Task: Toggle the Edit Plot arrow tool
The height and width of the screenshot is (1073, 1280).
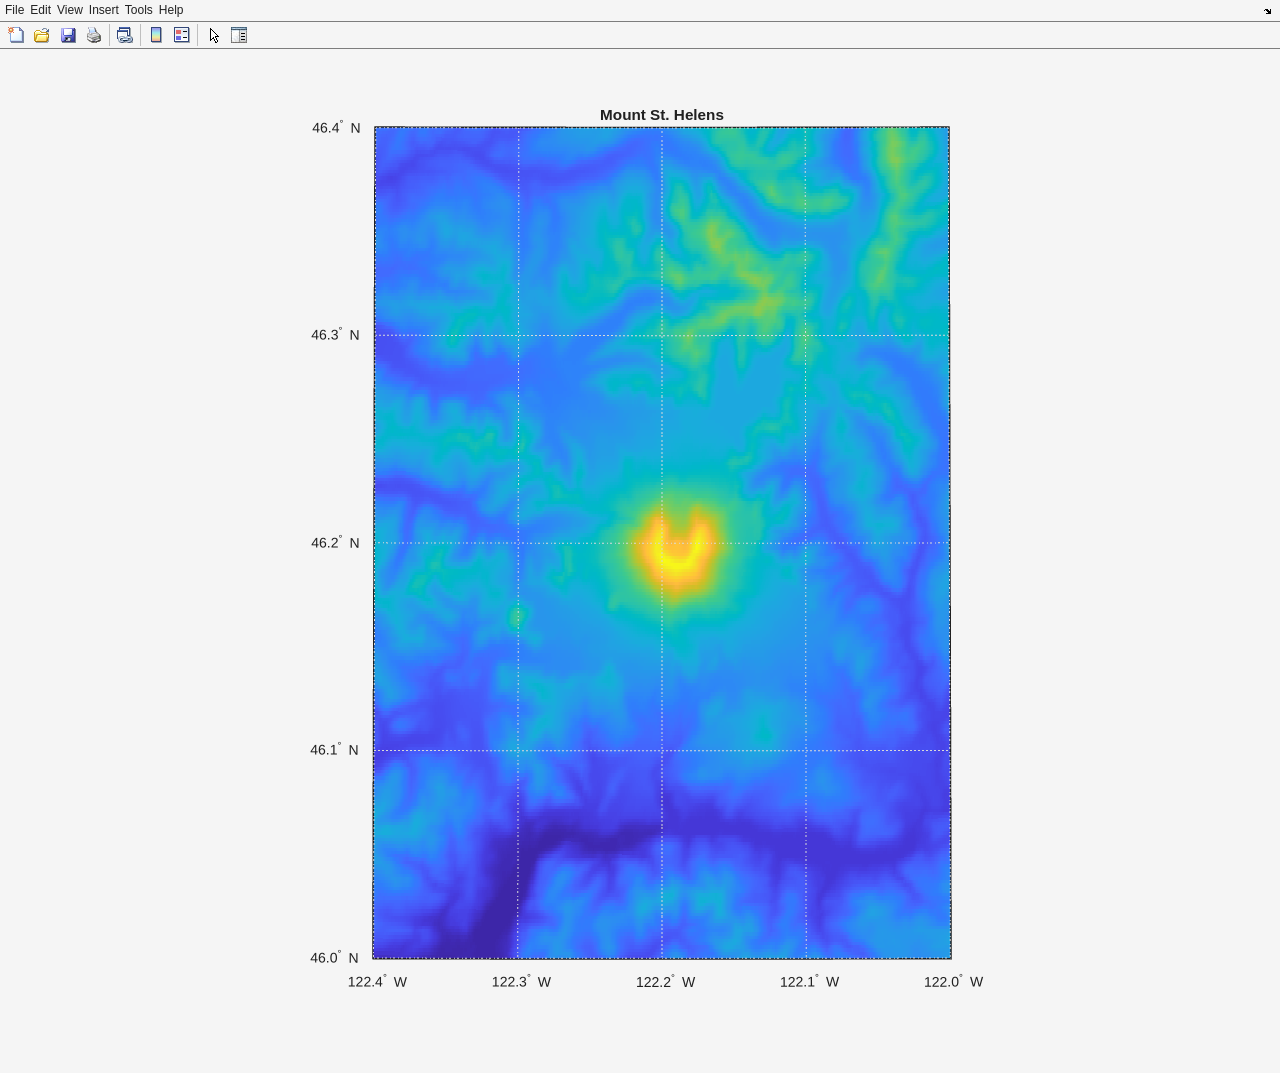Action: click(x=214, y=35)
